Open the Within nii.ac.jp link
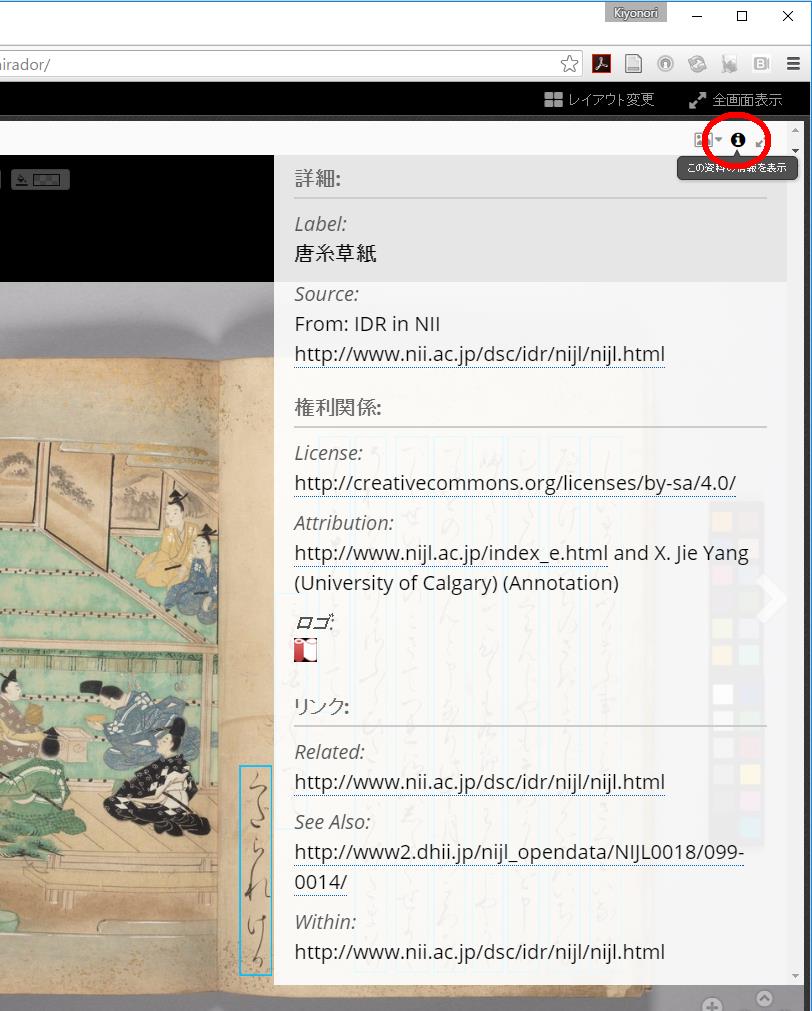Screen dimensions: 812x1011 479,952
